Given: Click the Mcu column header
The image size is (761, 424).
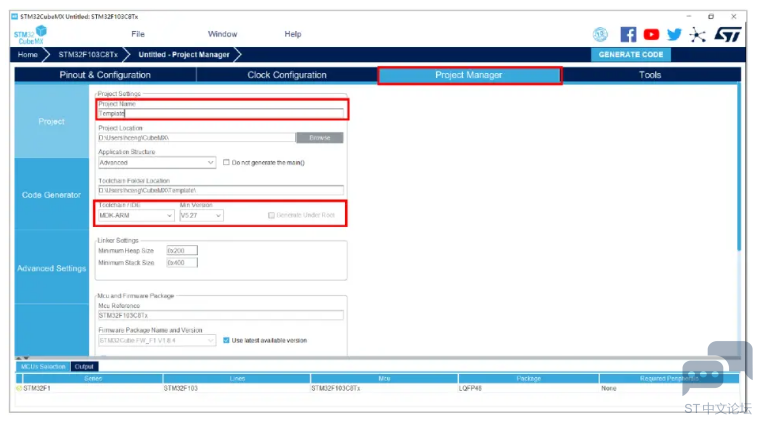Looking at the screenshot, I should coord(384,378).
